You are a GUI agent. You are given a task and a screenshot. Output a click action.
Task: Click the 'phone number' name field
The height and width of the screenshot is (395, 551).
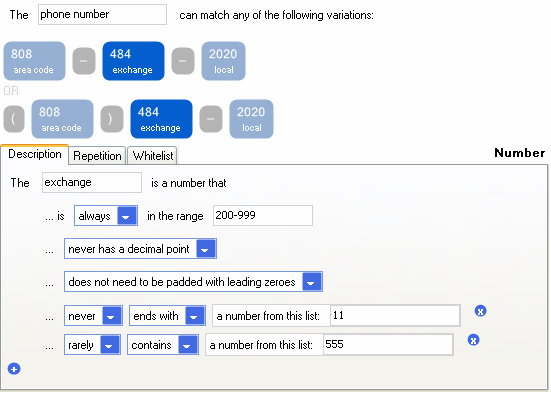102,15
